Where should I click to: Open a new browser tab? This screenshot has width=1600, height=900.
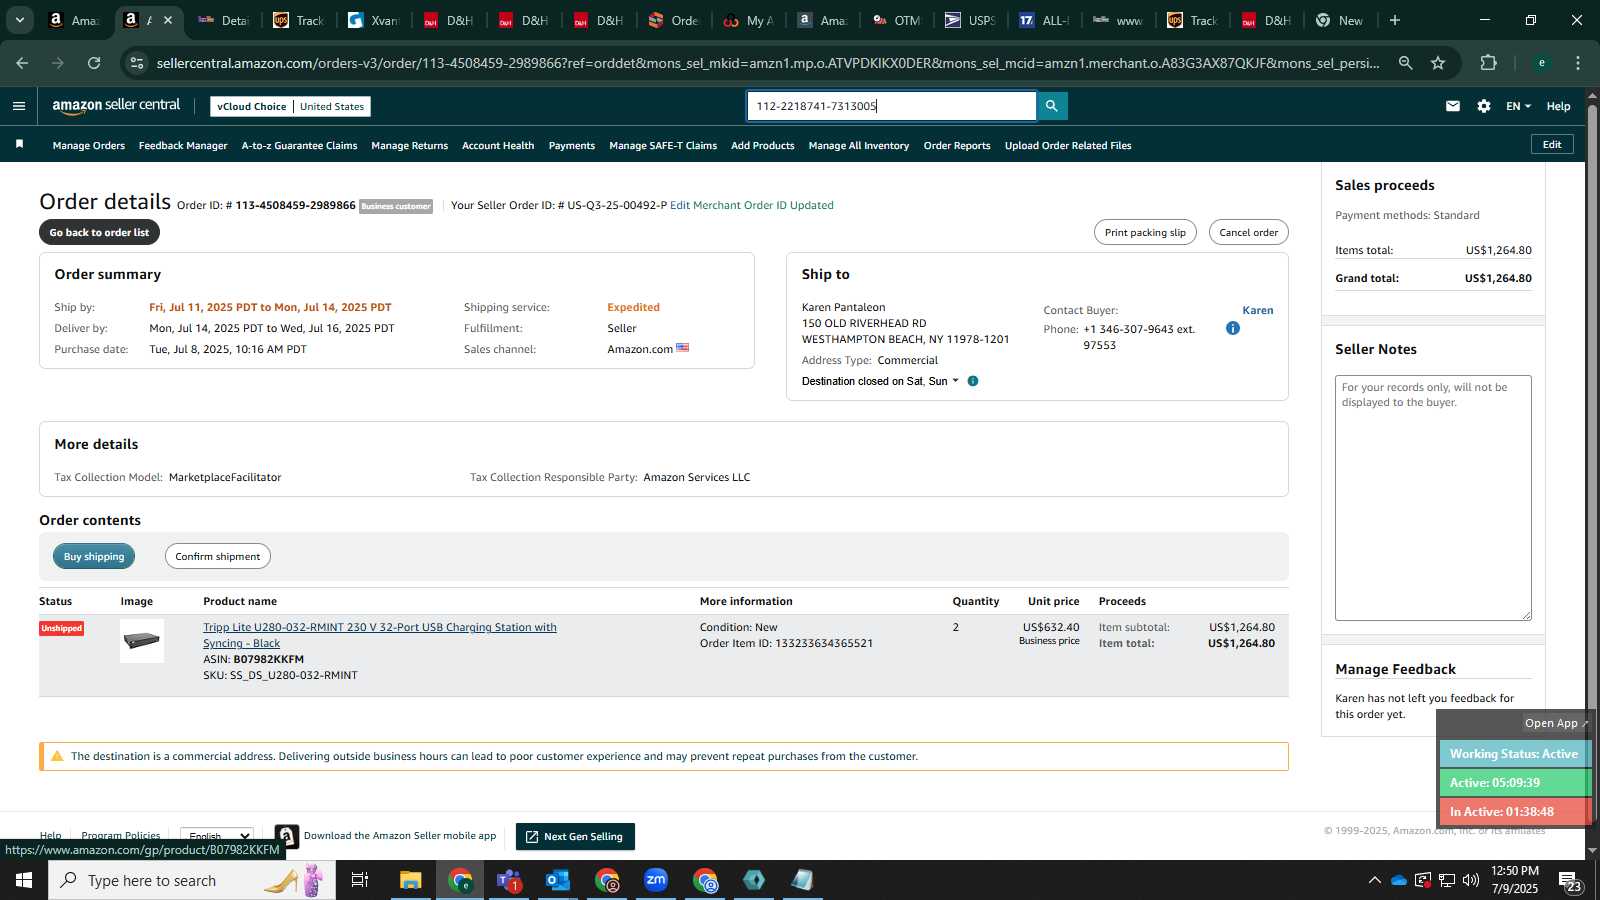pos(1395,20)
